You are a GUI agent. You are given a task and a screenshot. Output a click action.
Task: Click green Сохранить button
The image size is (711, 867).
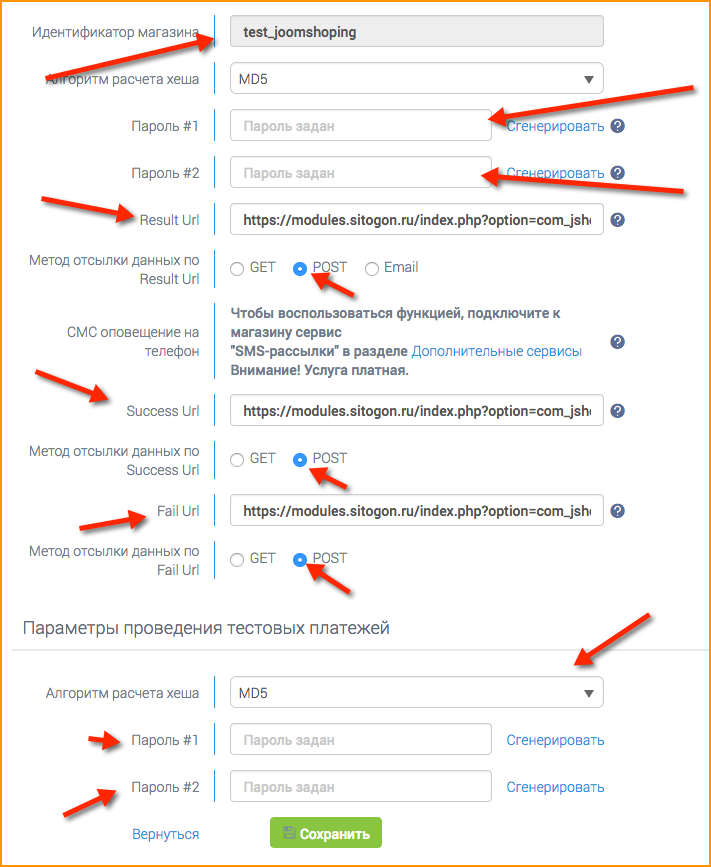326,833
